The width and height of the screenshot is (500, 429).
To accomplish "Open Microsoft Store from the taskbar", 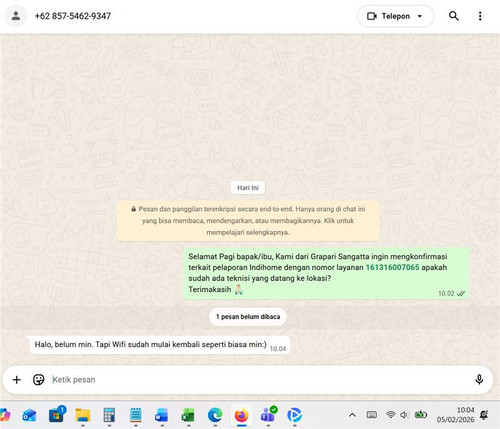I will pyautogui.click(x=56, y=415).
